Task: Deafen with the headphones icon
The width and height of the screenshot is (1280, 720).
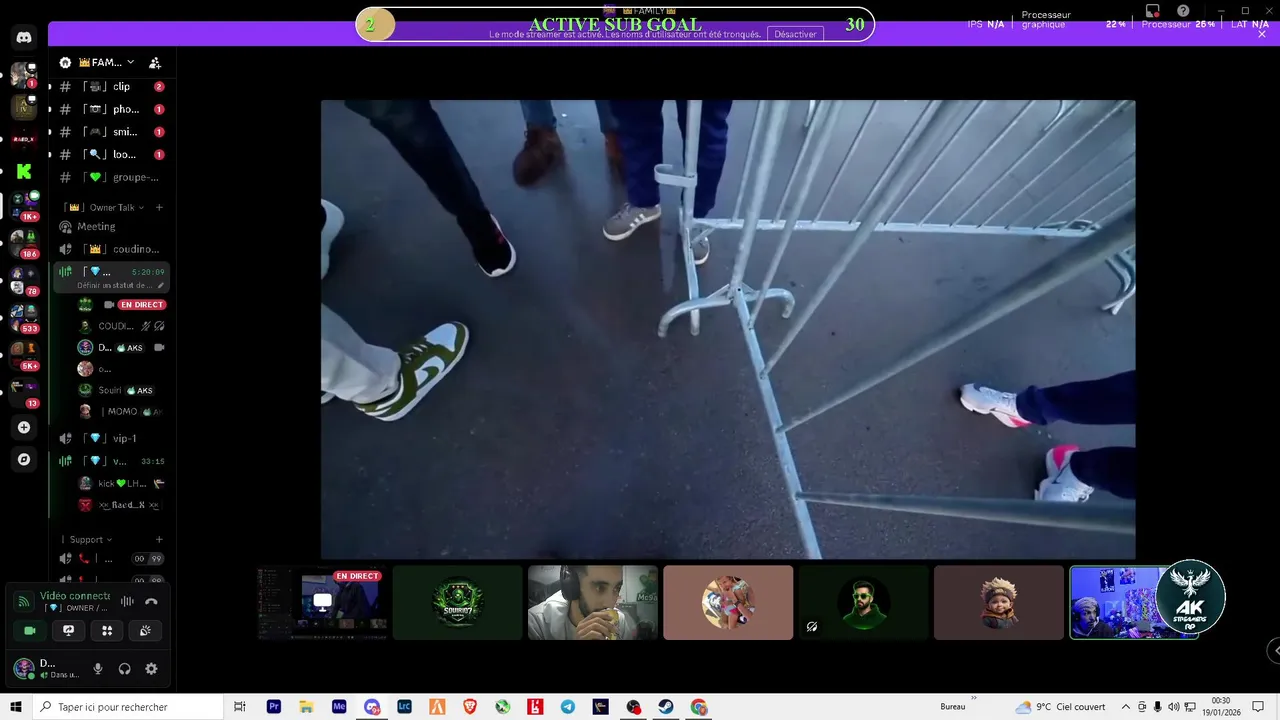Action: point(125,669)
